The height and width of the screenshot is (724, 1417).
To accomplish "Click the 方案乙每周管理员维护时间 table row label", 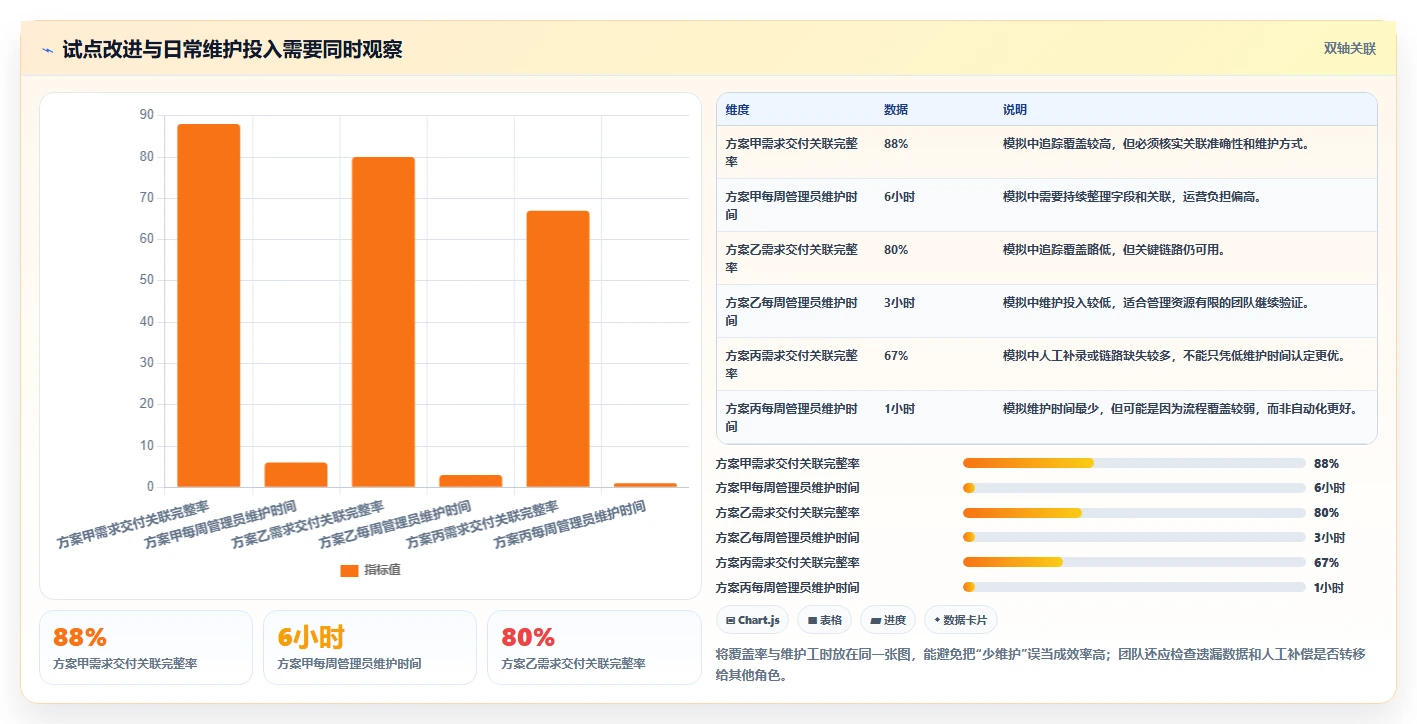I will tap(792, 311).
